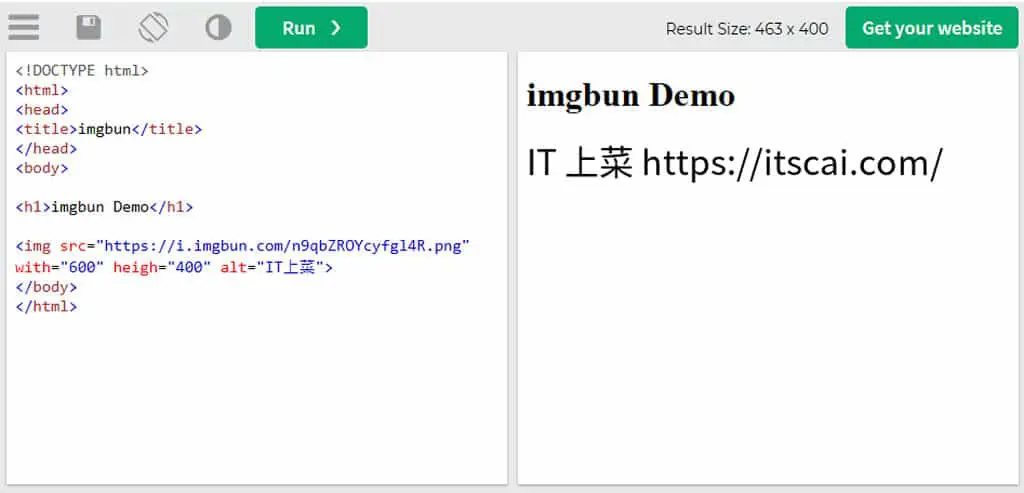Image resolution: width=1024 pixels, height=493 pixels.
Task: Place the cursor in the DOCTYPE html line
Action: coord(82,71)
